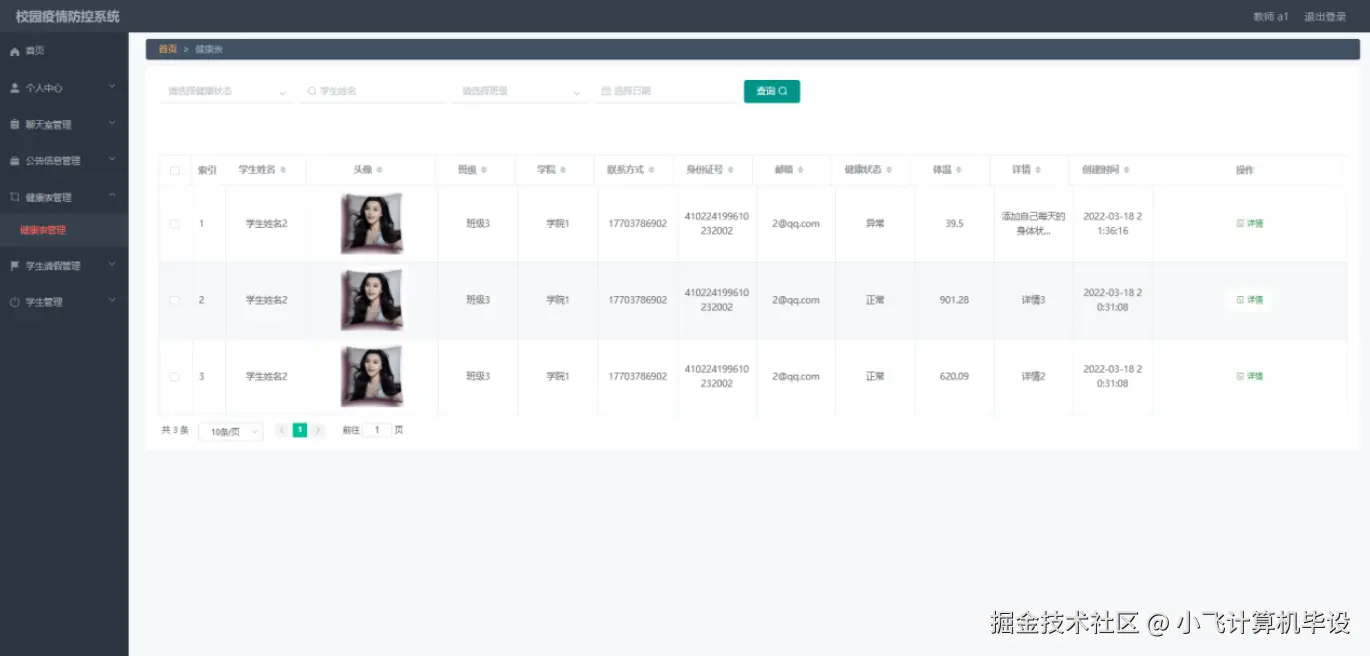Viewport: 1370px width, 656px height.
Task: Toggle the select-all checkbox in the table header
Action: (x=175, y=171)
